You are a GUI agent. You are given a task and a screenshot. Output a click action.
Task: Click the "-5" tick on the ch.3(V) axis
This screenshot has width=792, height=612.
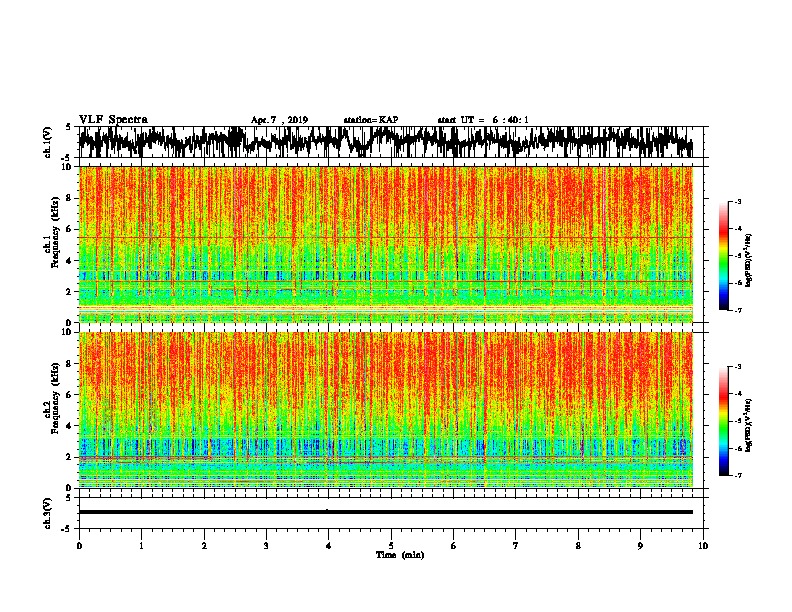point(67,529)
